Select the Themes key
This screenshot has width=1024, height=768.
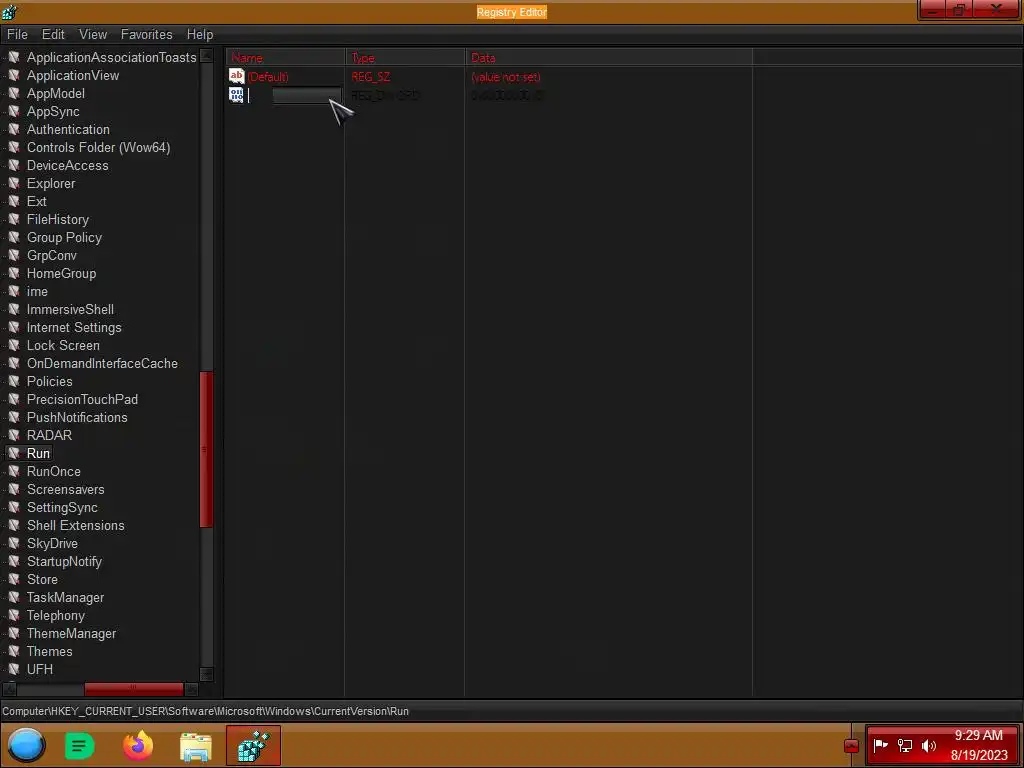[x=50, y=651]
